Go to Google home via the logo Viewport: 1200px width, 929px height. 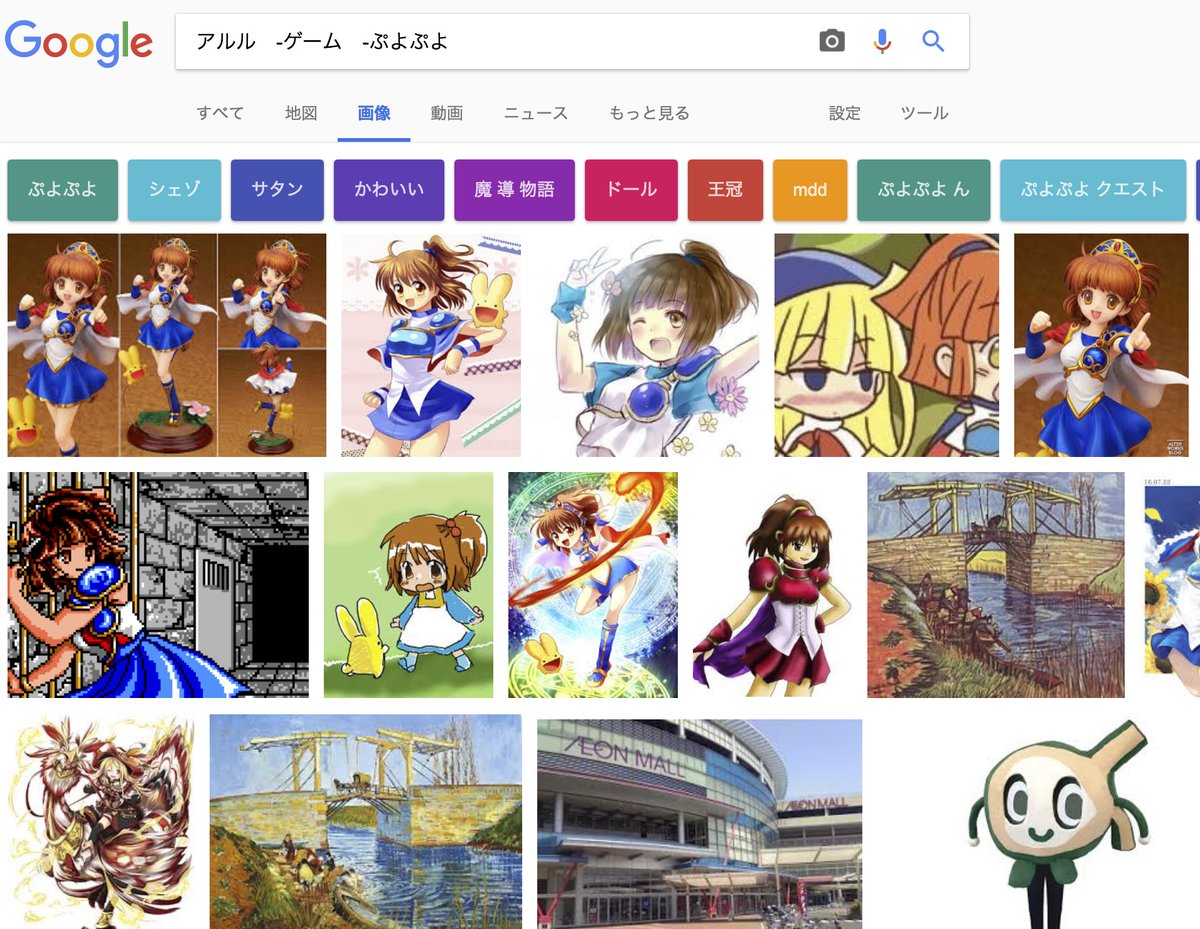tap(79, 43)
